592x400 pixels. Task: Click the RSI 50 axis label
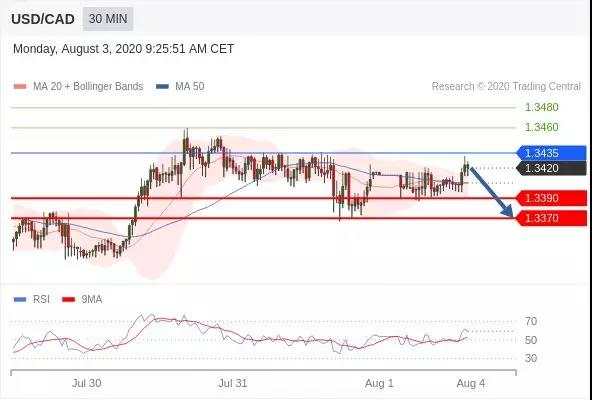pyautogui.click(x=531, y=340)
